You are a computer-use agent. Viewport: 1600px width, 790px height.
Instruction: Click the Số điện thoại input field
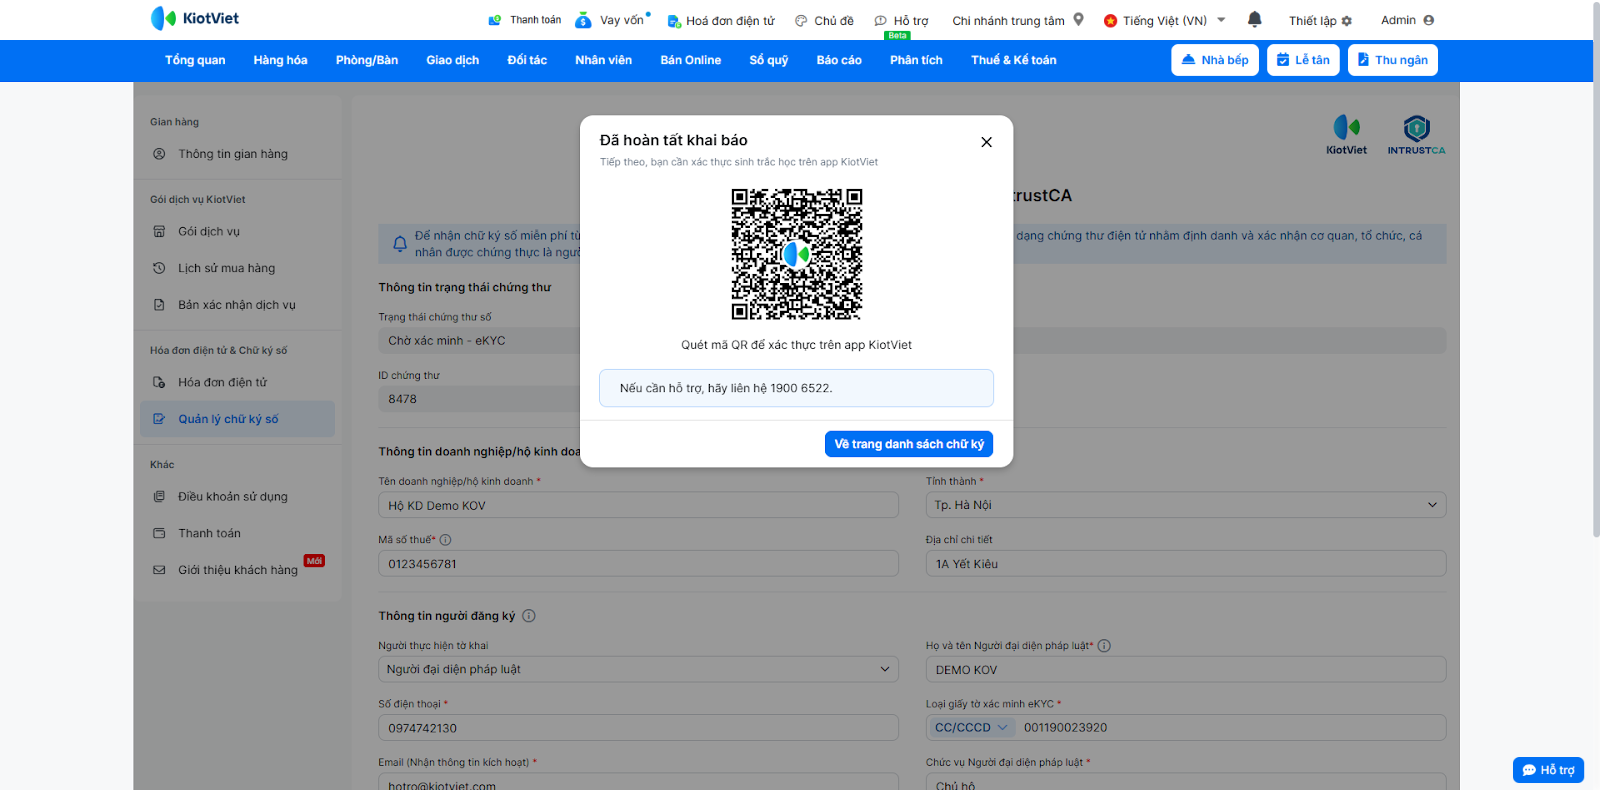pos(638,728)
